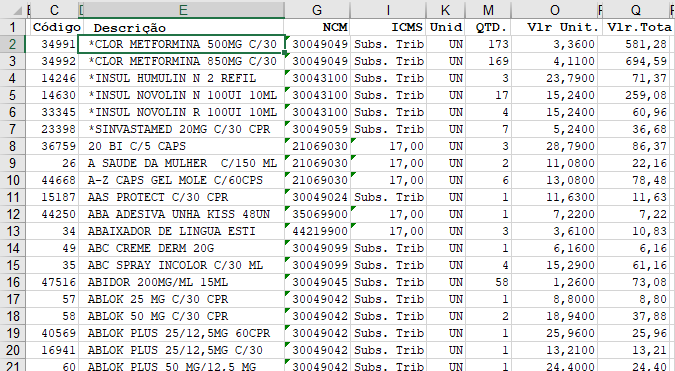Select Unid cell in row 12

pos(446,214)
